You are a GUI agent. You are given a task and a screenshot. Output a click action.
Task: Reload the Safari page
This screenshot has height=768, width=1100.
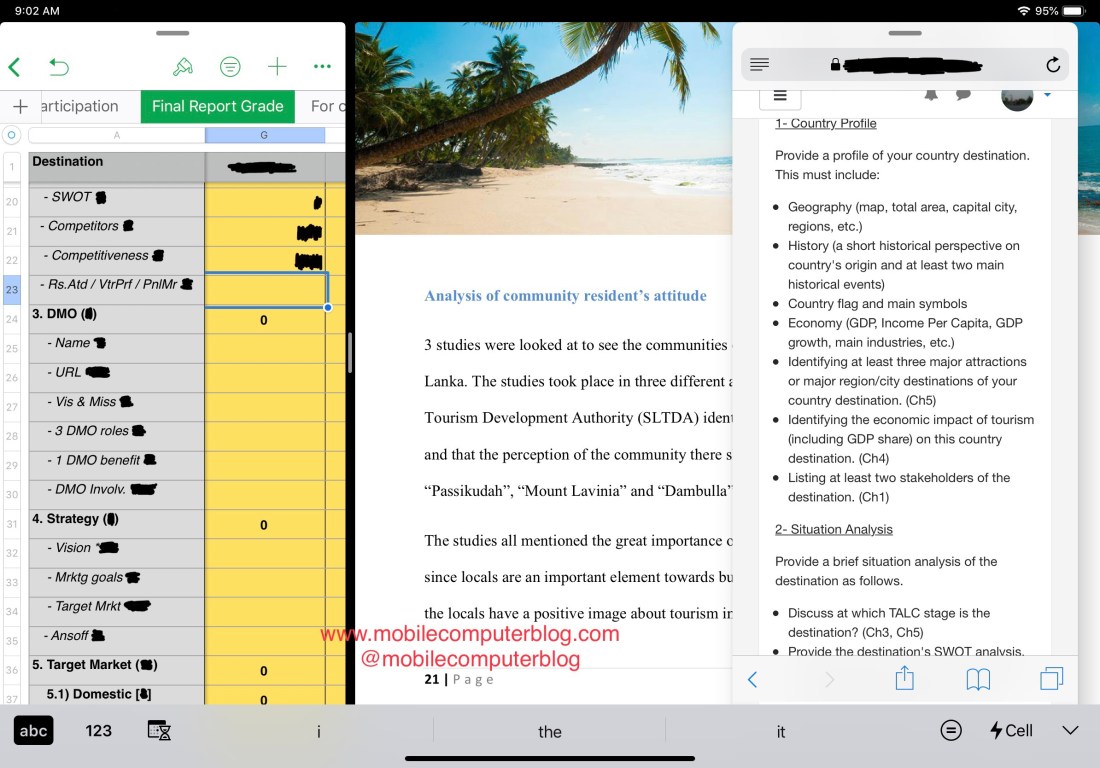[1053, 65]
